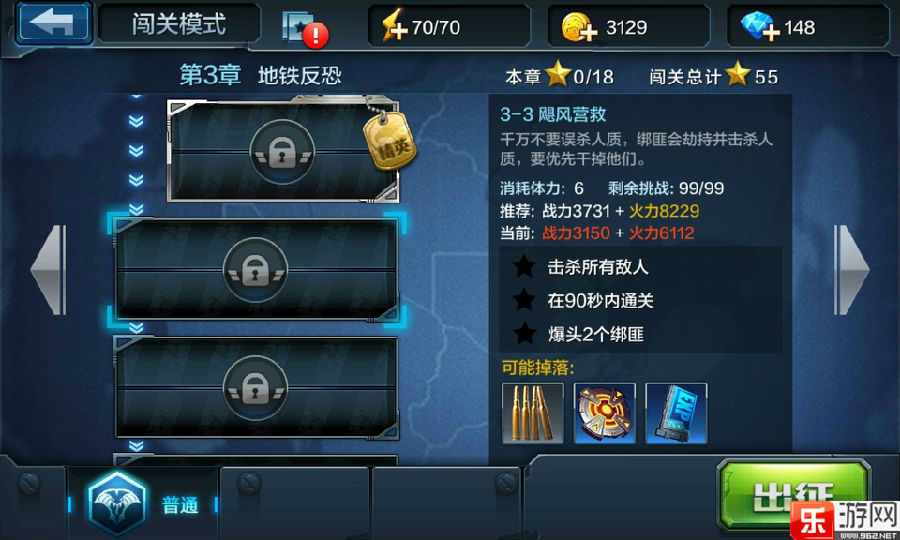Image resolution: width=900 pixels, height=540 pixels.
Task: Check the EXP card drop reward
Action: coord(676,413)
